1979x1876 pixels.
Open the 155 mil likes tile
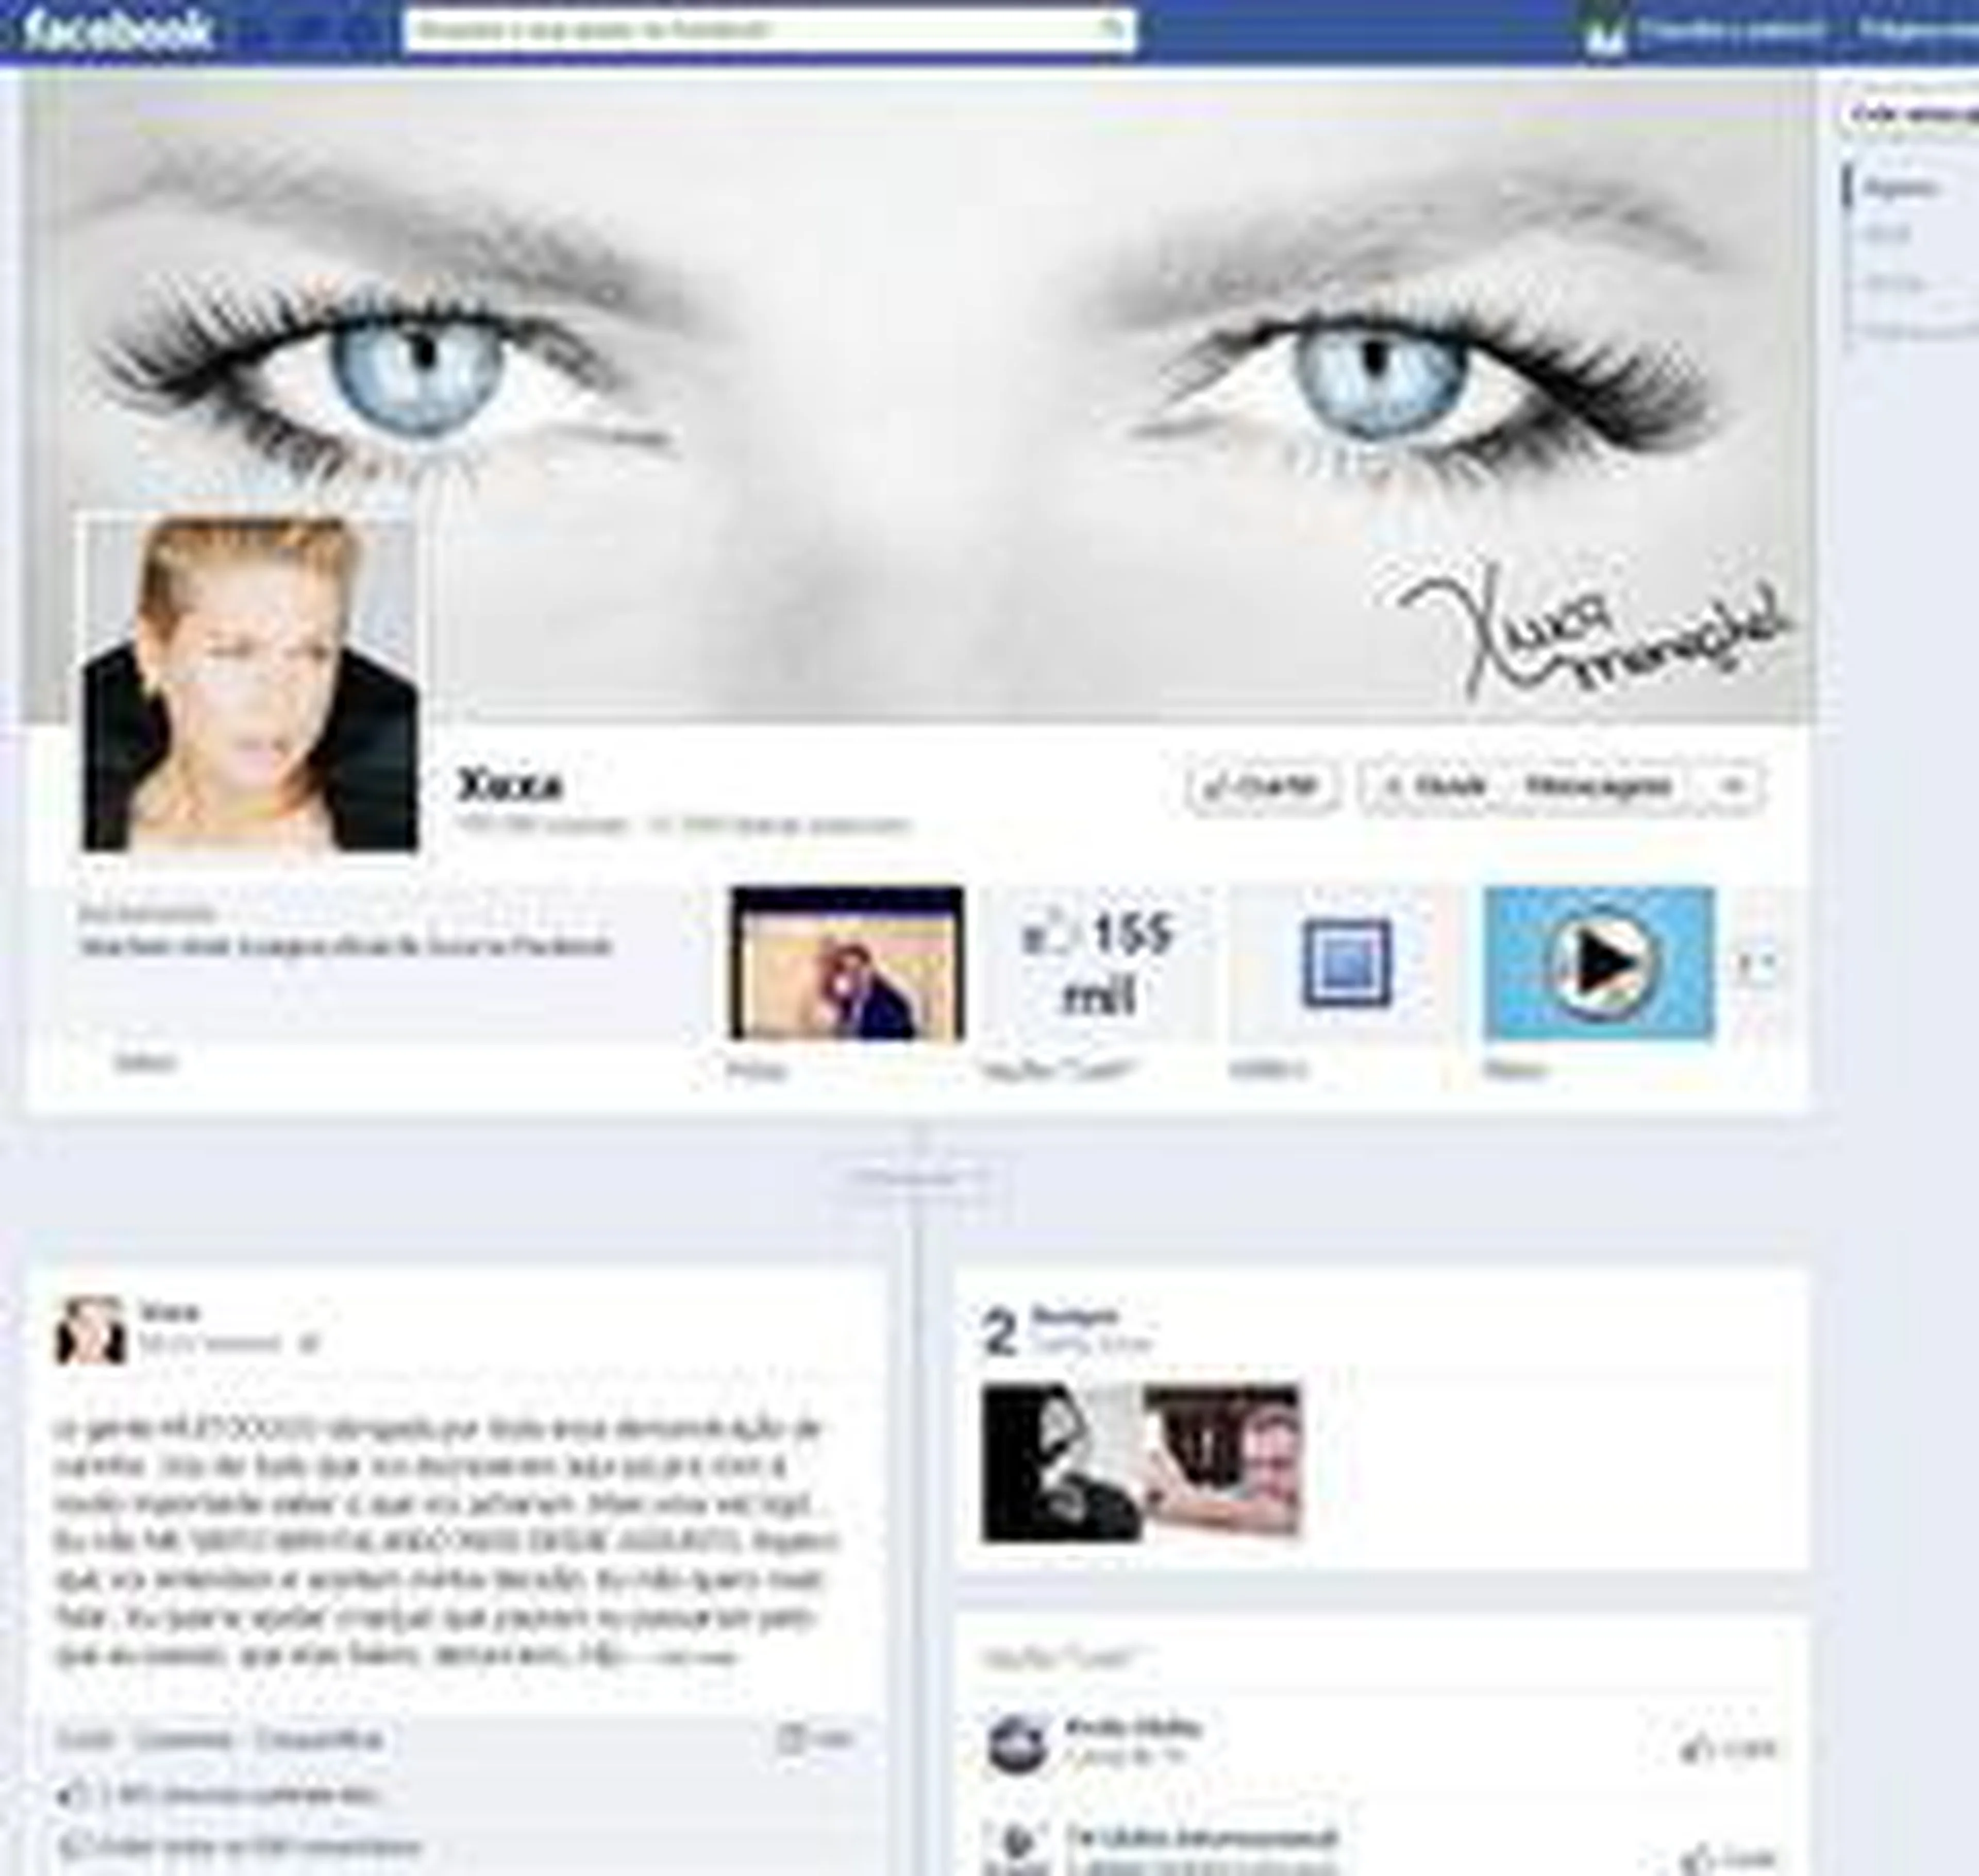click(1098, 964)
